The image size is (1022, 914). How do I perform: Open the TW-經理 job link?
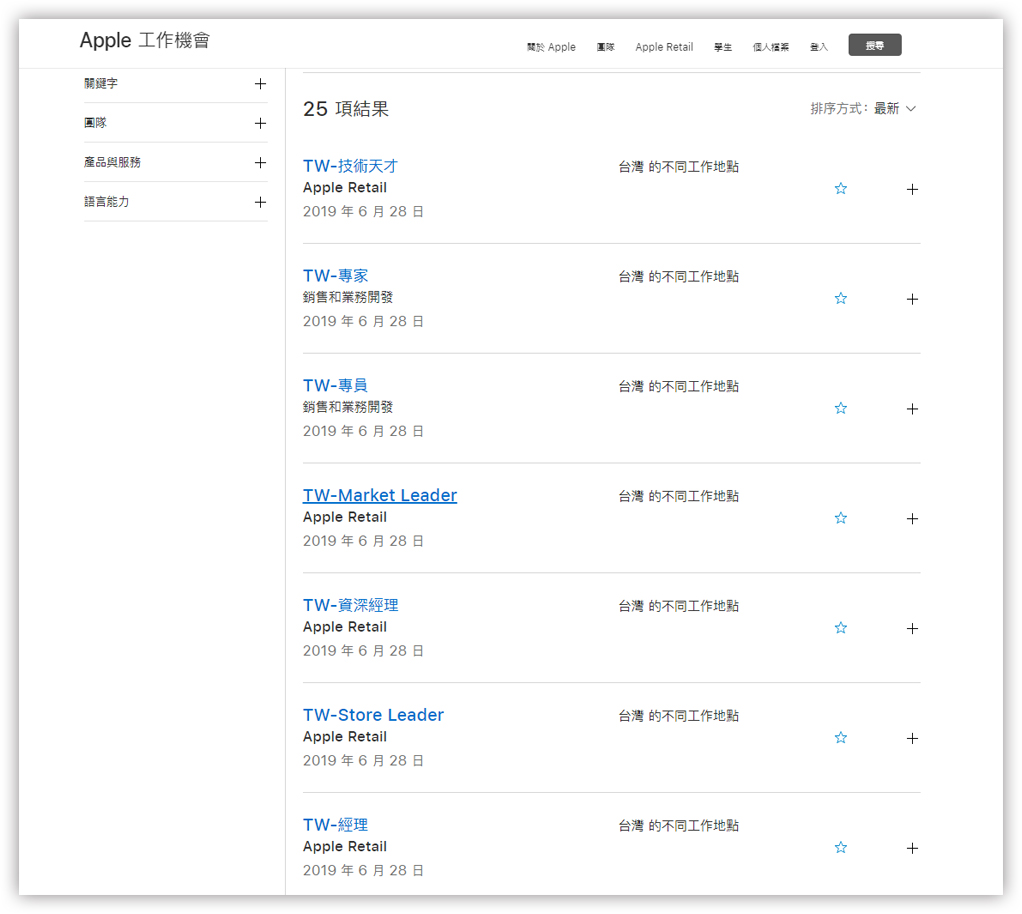coord(336,825)
